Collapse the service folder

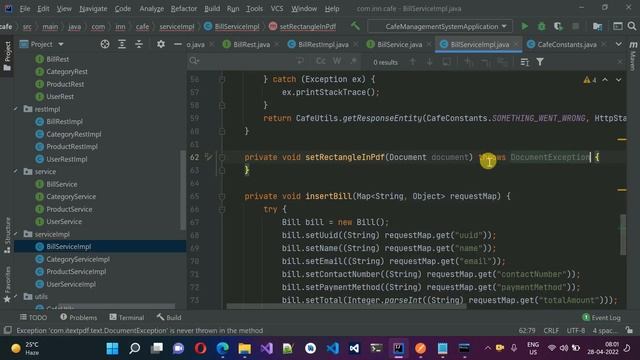click(16, 171)
